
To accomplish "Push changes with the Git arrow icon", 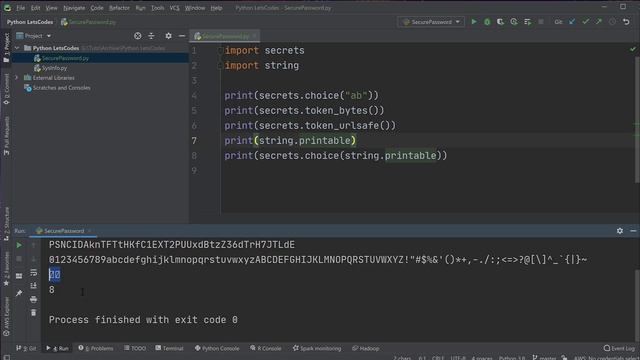I will coord(599,22).
